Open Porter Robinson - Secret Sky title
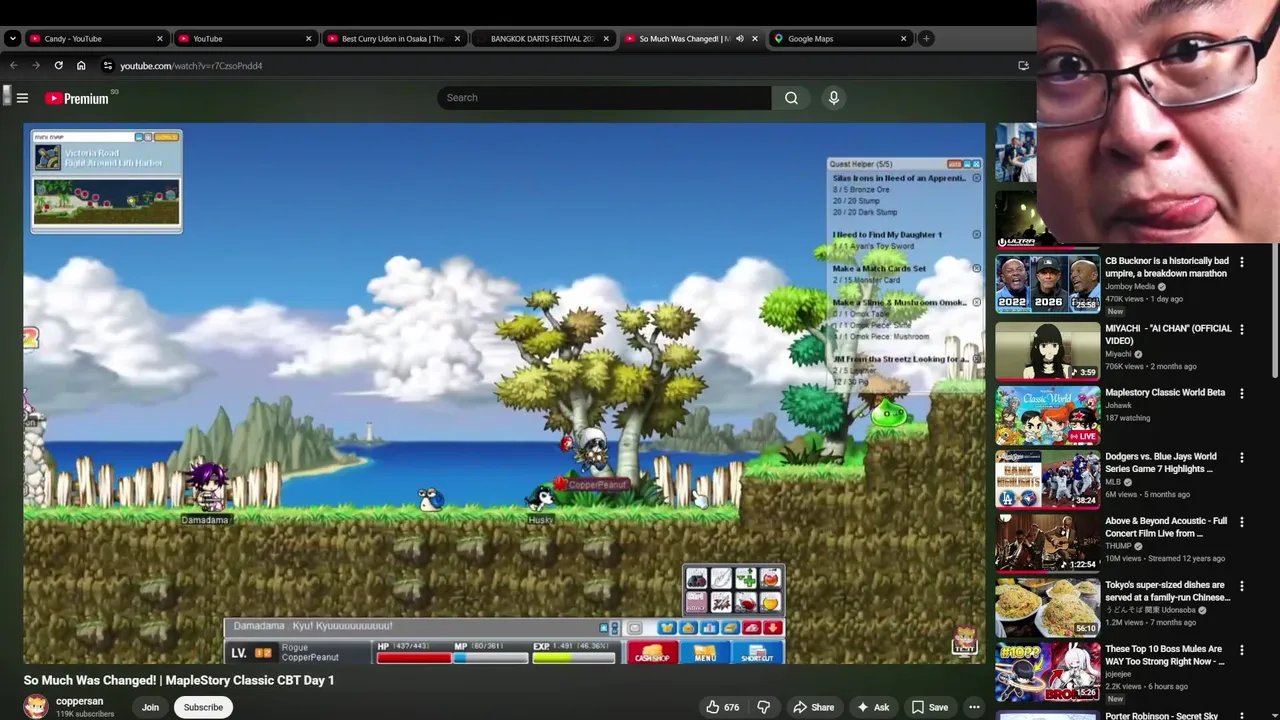This screenshot has height=720, width=1280. click(x=1161, y=715)
